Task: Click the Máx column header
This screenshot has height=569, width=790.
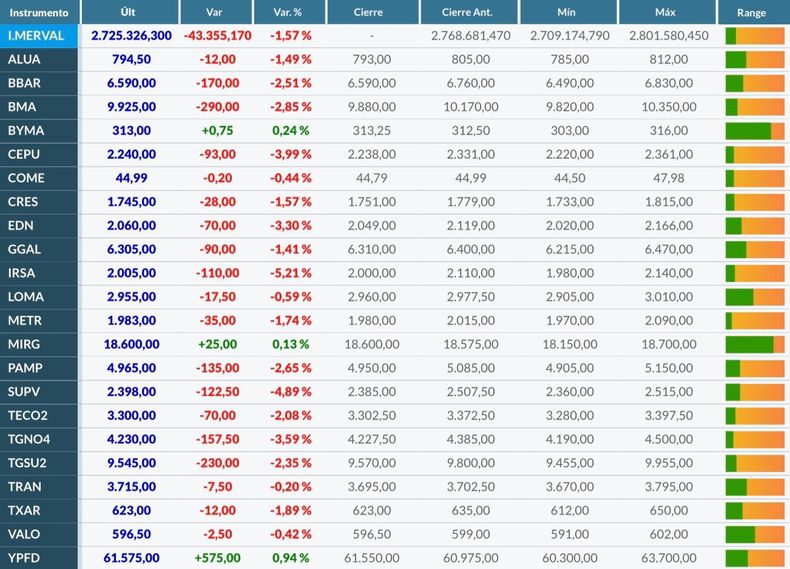Action: pyautogui.click(x=667, y=12)
